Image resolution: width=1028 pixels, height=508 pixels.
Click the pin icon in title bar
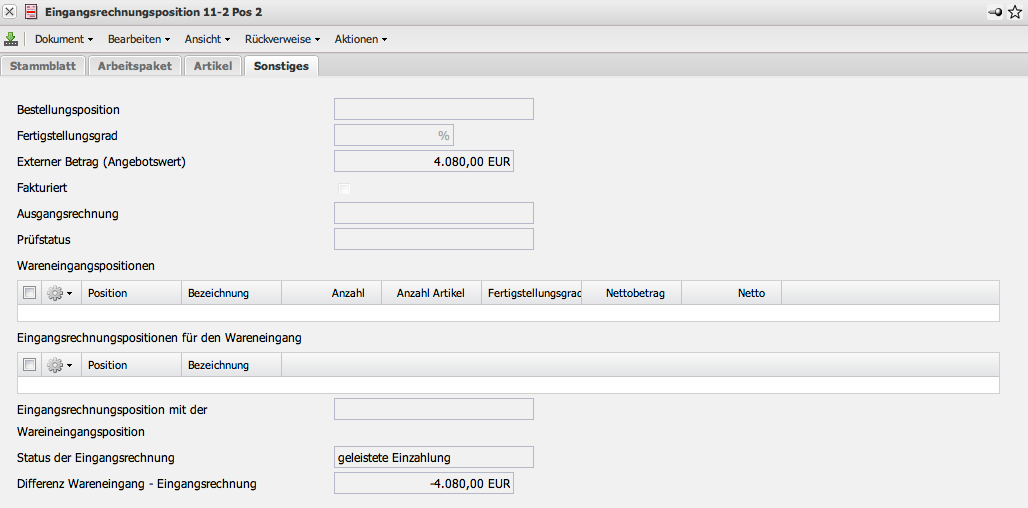(995, 12)
